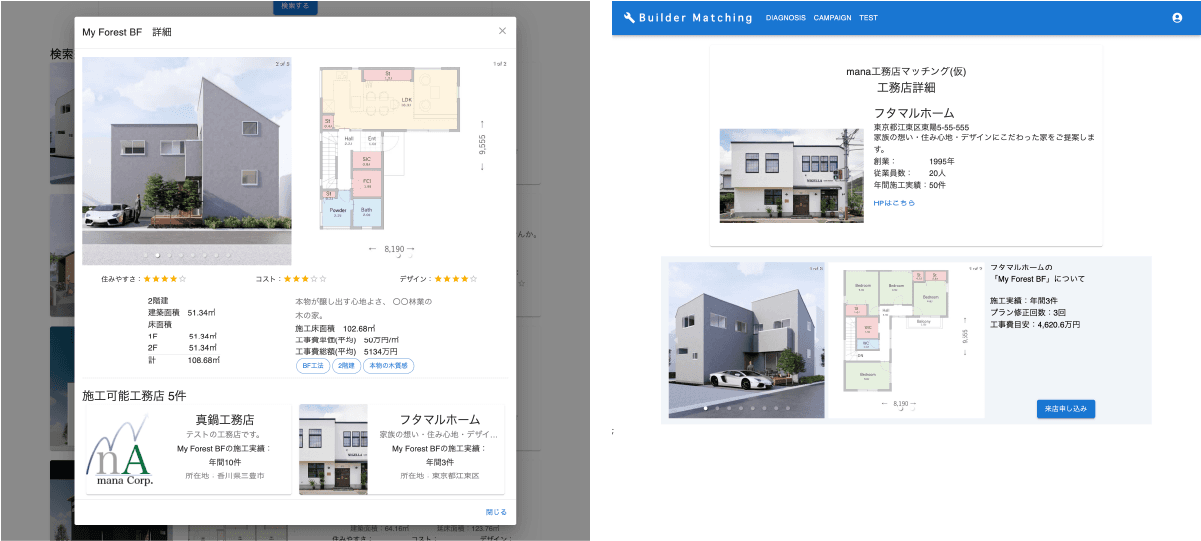The image size is (1201, 541).
Task: Click the フタマルホーム building thumbnail in dialog
Action: coord(333,449)
